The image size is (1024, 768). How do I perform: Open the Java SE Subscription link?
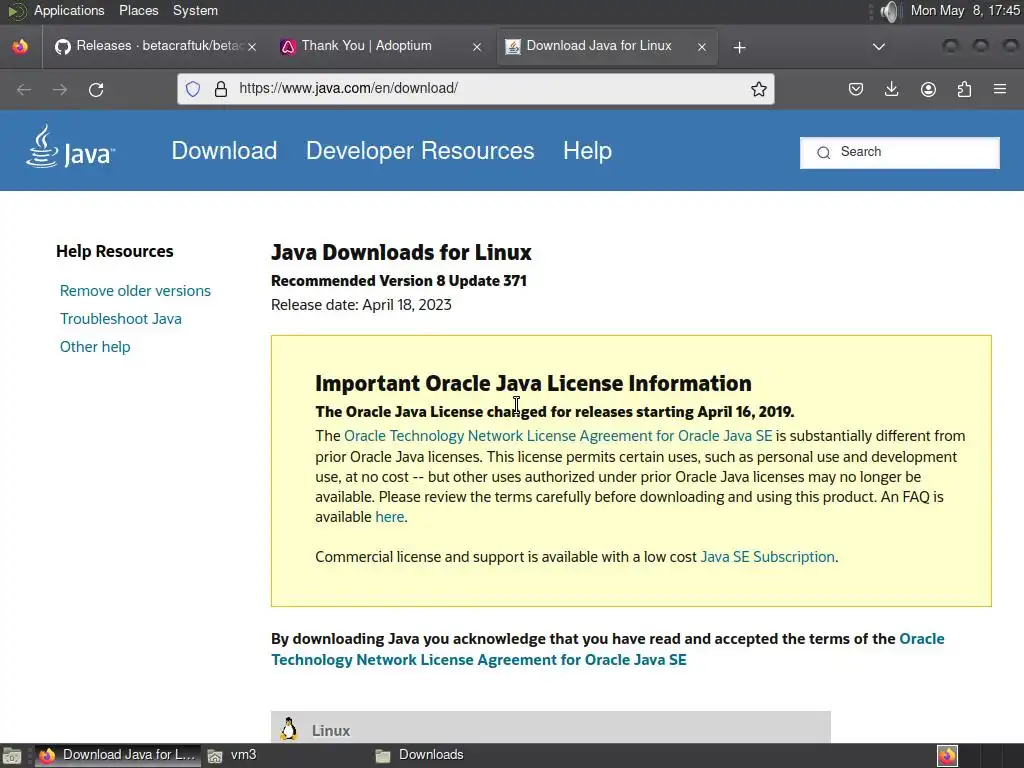click(767, 557)
